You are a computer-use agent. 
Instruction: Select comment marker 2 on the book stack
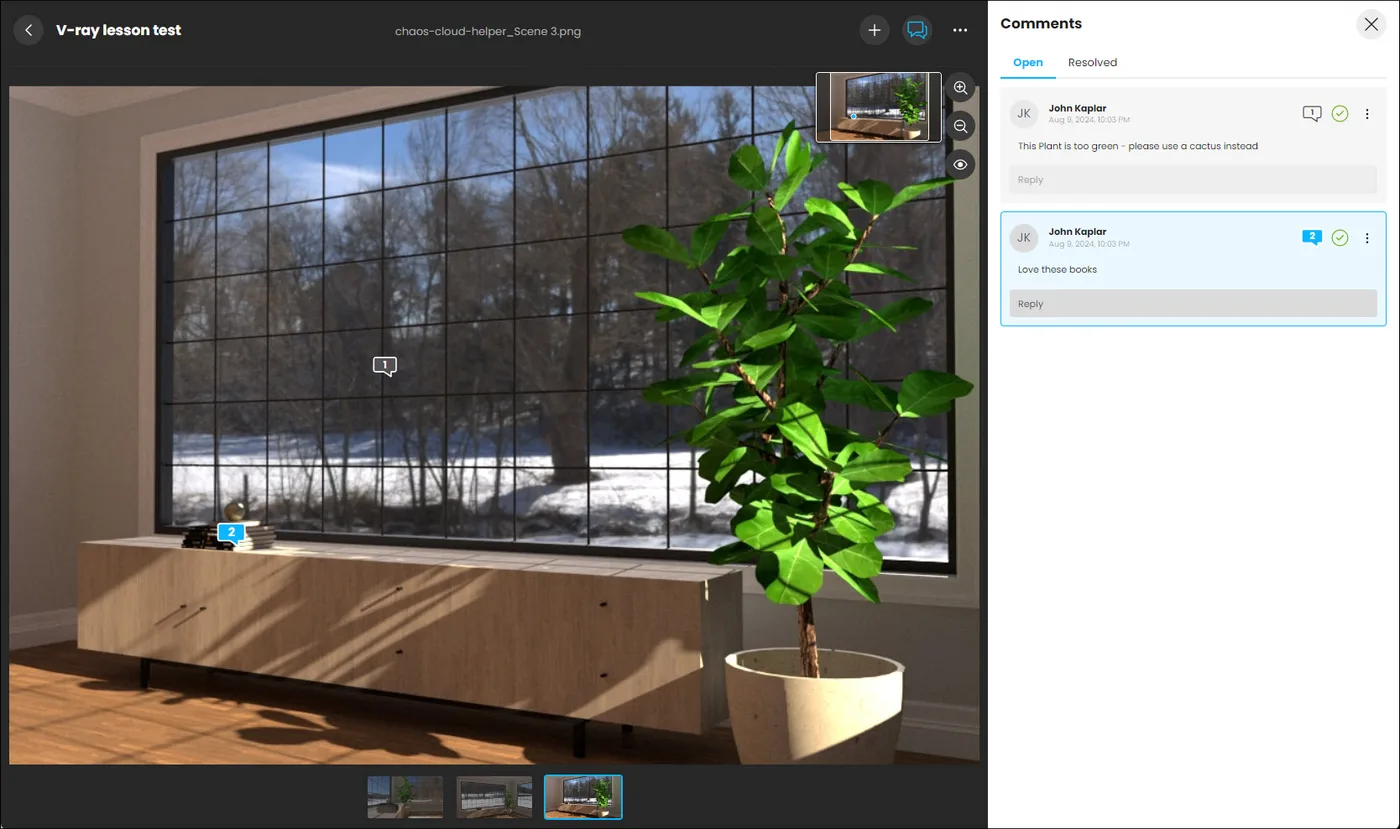click(230, 533)
